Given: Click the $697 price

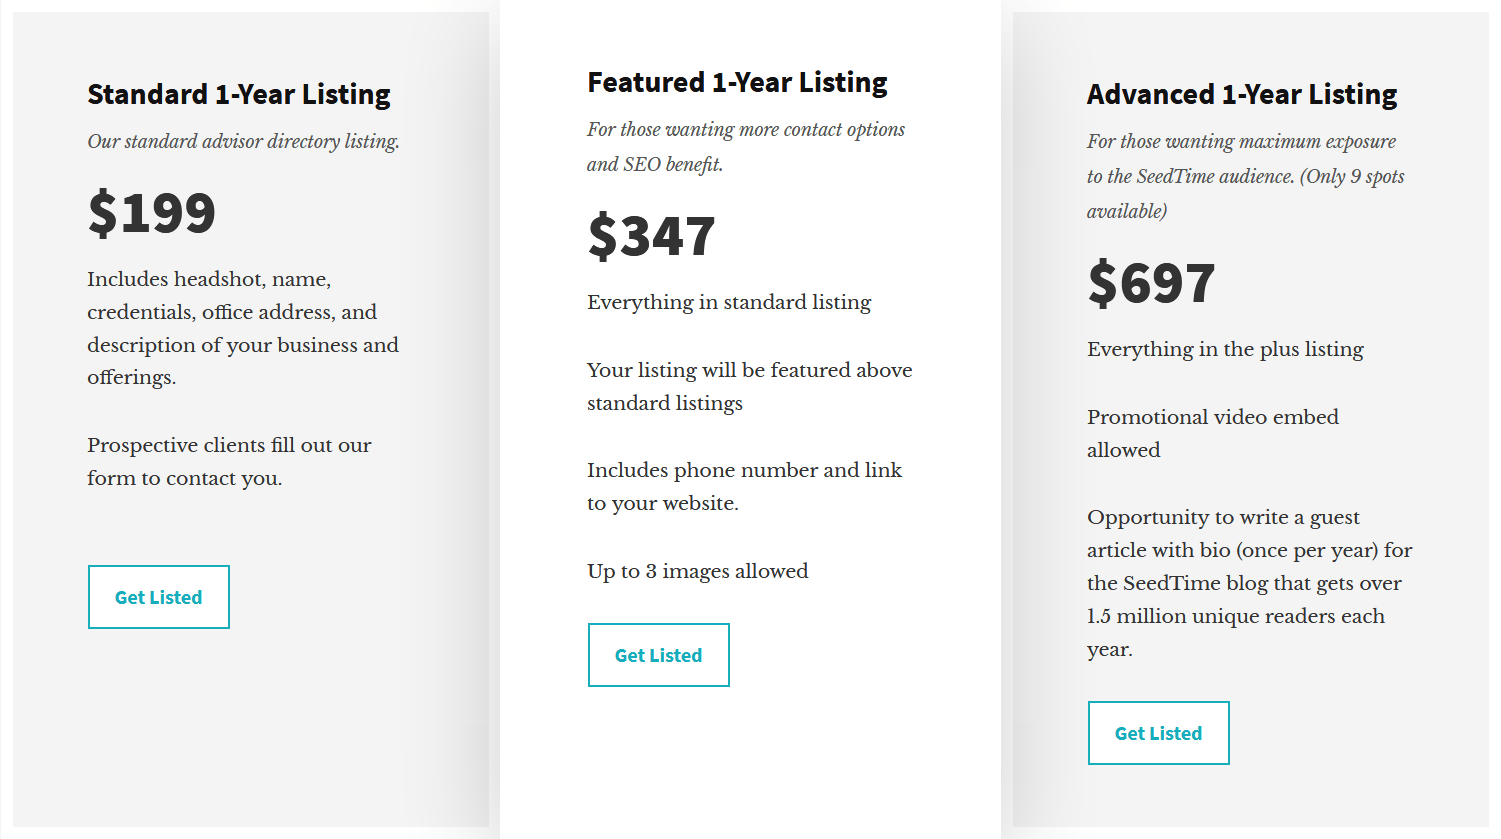Looking at the screenshot, I should tap(1152, 283).
